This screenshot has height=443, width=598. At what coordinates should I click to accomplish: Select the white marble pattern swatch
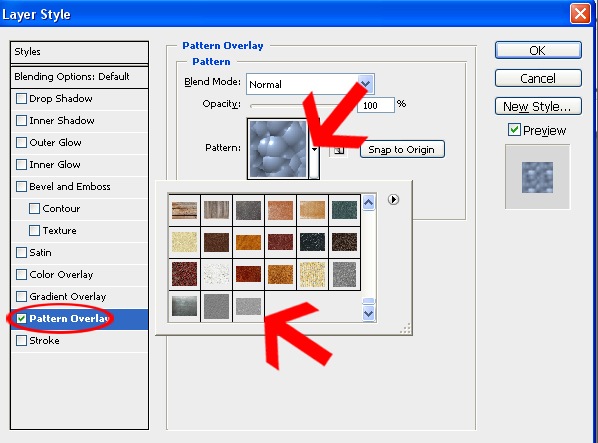tap(216, 274)
